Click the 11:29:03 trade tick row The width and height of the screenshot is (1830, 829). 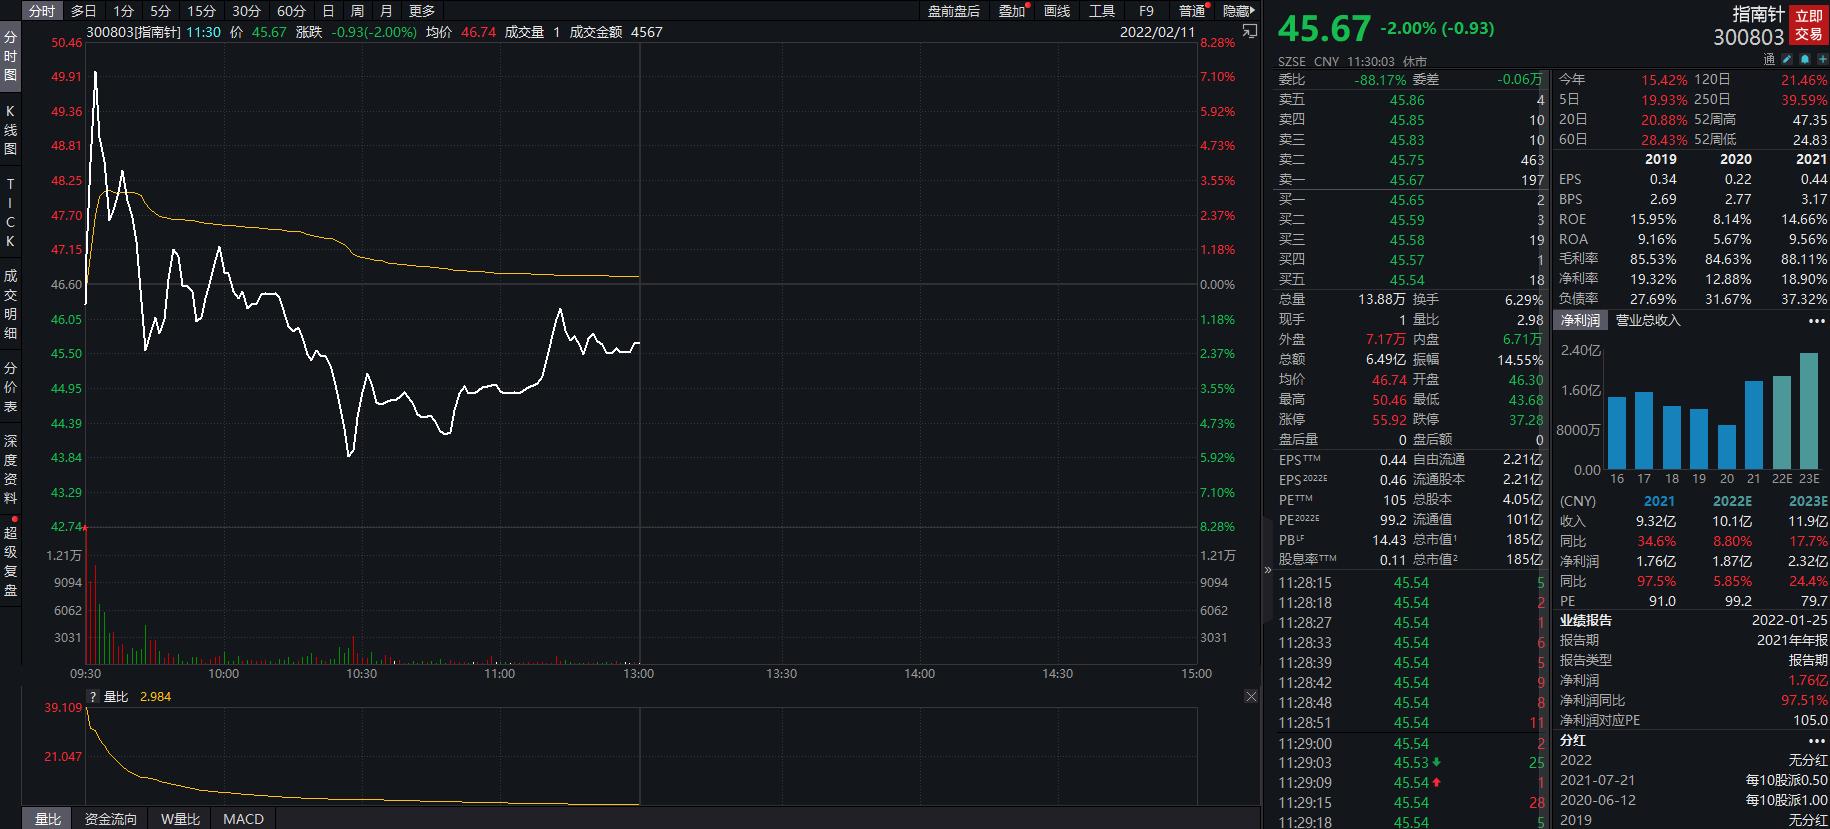click(1411, 763)
